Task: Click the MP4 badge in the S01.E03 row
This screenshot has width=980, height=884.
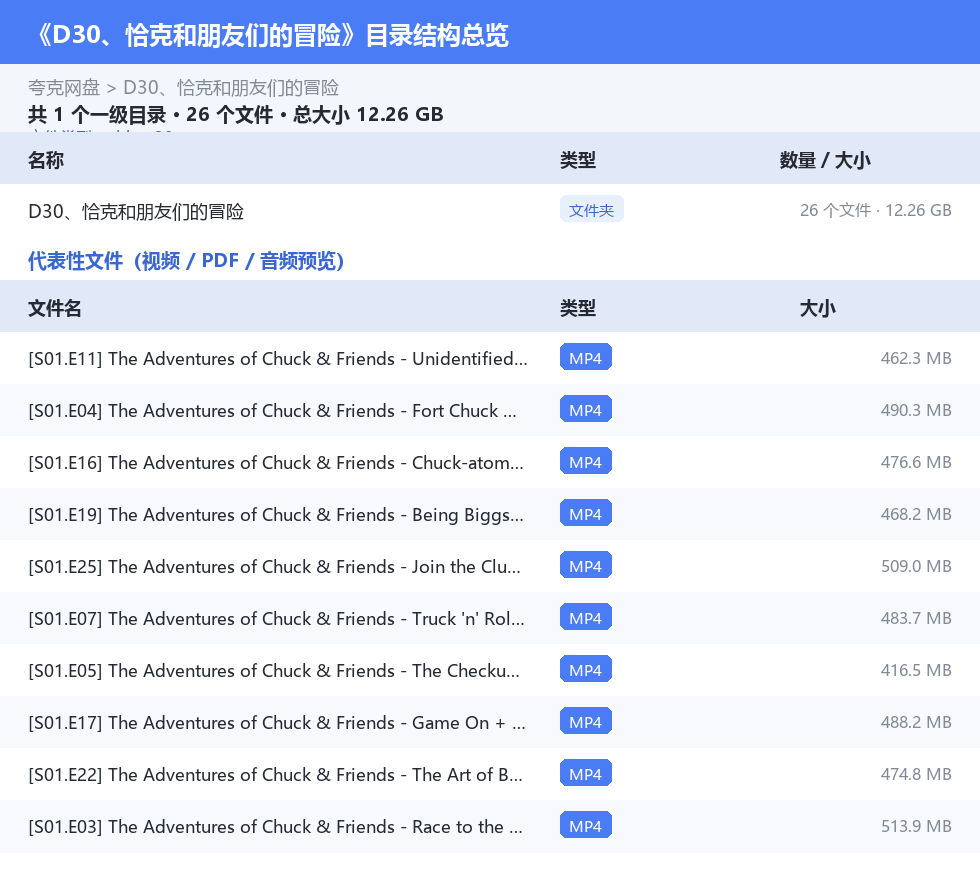Action: coord(586,825)
